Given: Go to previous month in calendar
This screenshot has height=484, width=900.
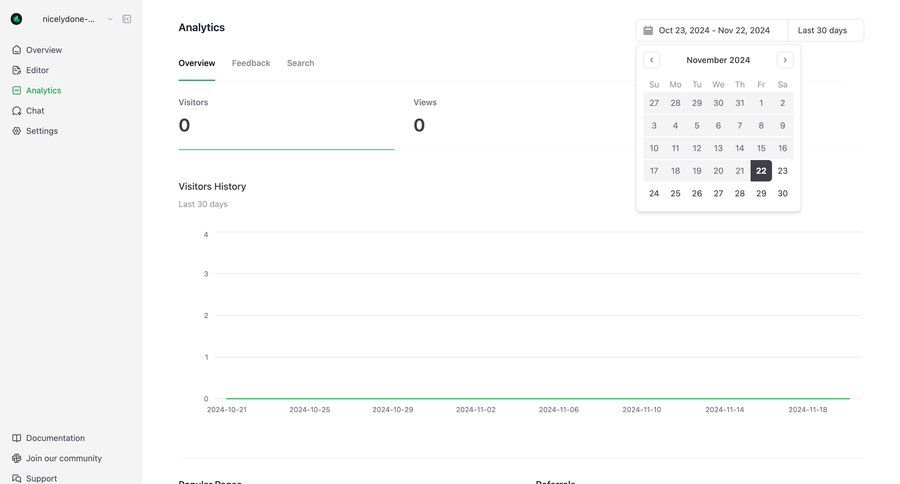Looking at the screenshot, I should click(x=651, y=60).
